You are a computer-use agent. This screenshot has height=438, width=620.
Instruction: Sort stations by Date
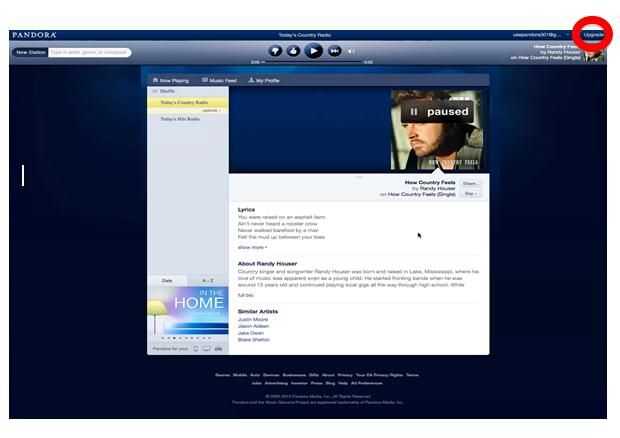(x=167, y=280)
